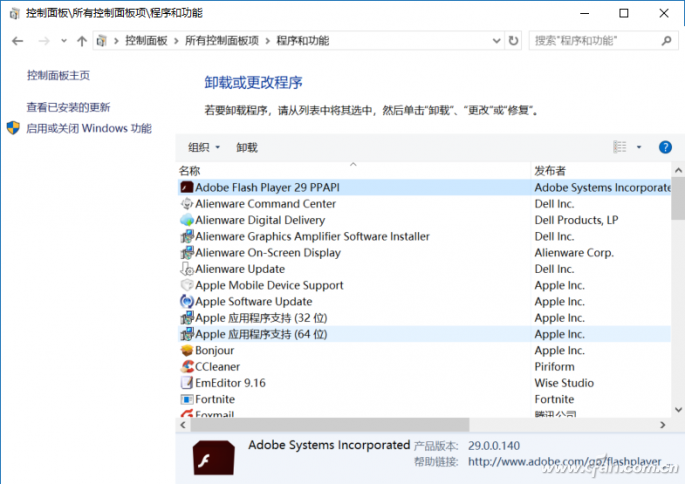
Task: Click the Alienware Corp. publisher cell
Action: point(574,252)
